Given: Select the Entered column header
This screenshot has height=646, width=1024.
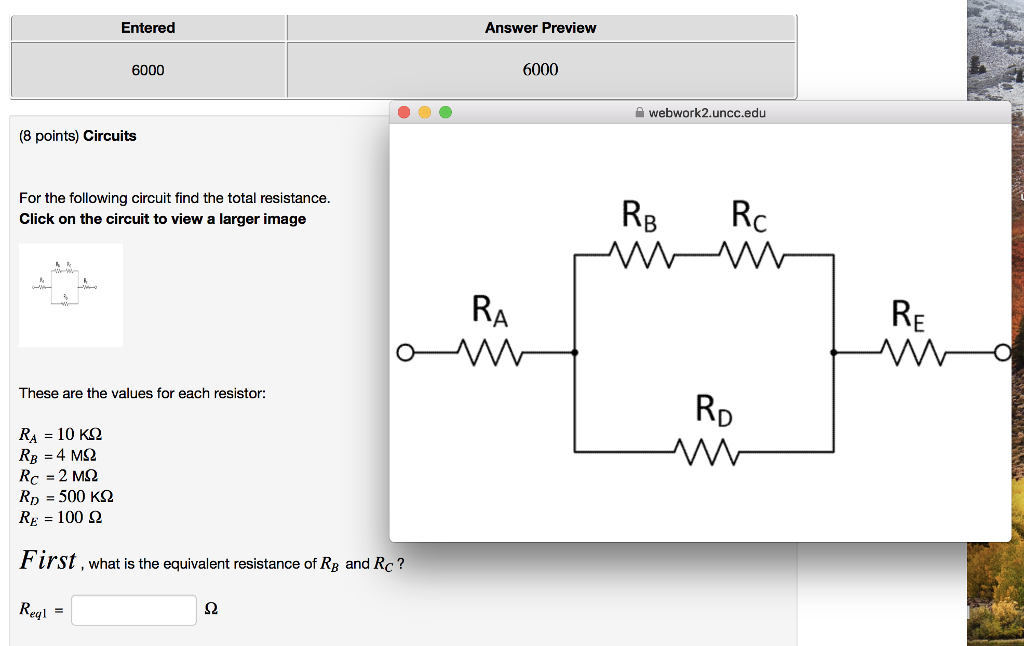Looking at the screenshot, I should [x=148, y=27].
